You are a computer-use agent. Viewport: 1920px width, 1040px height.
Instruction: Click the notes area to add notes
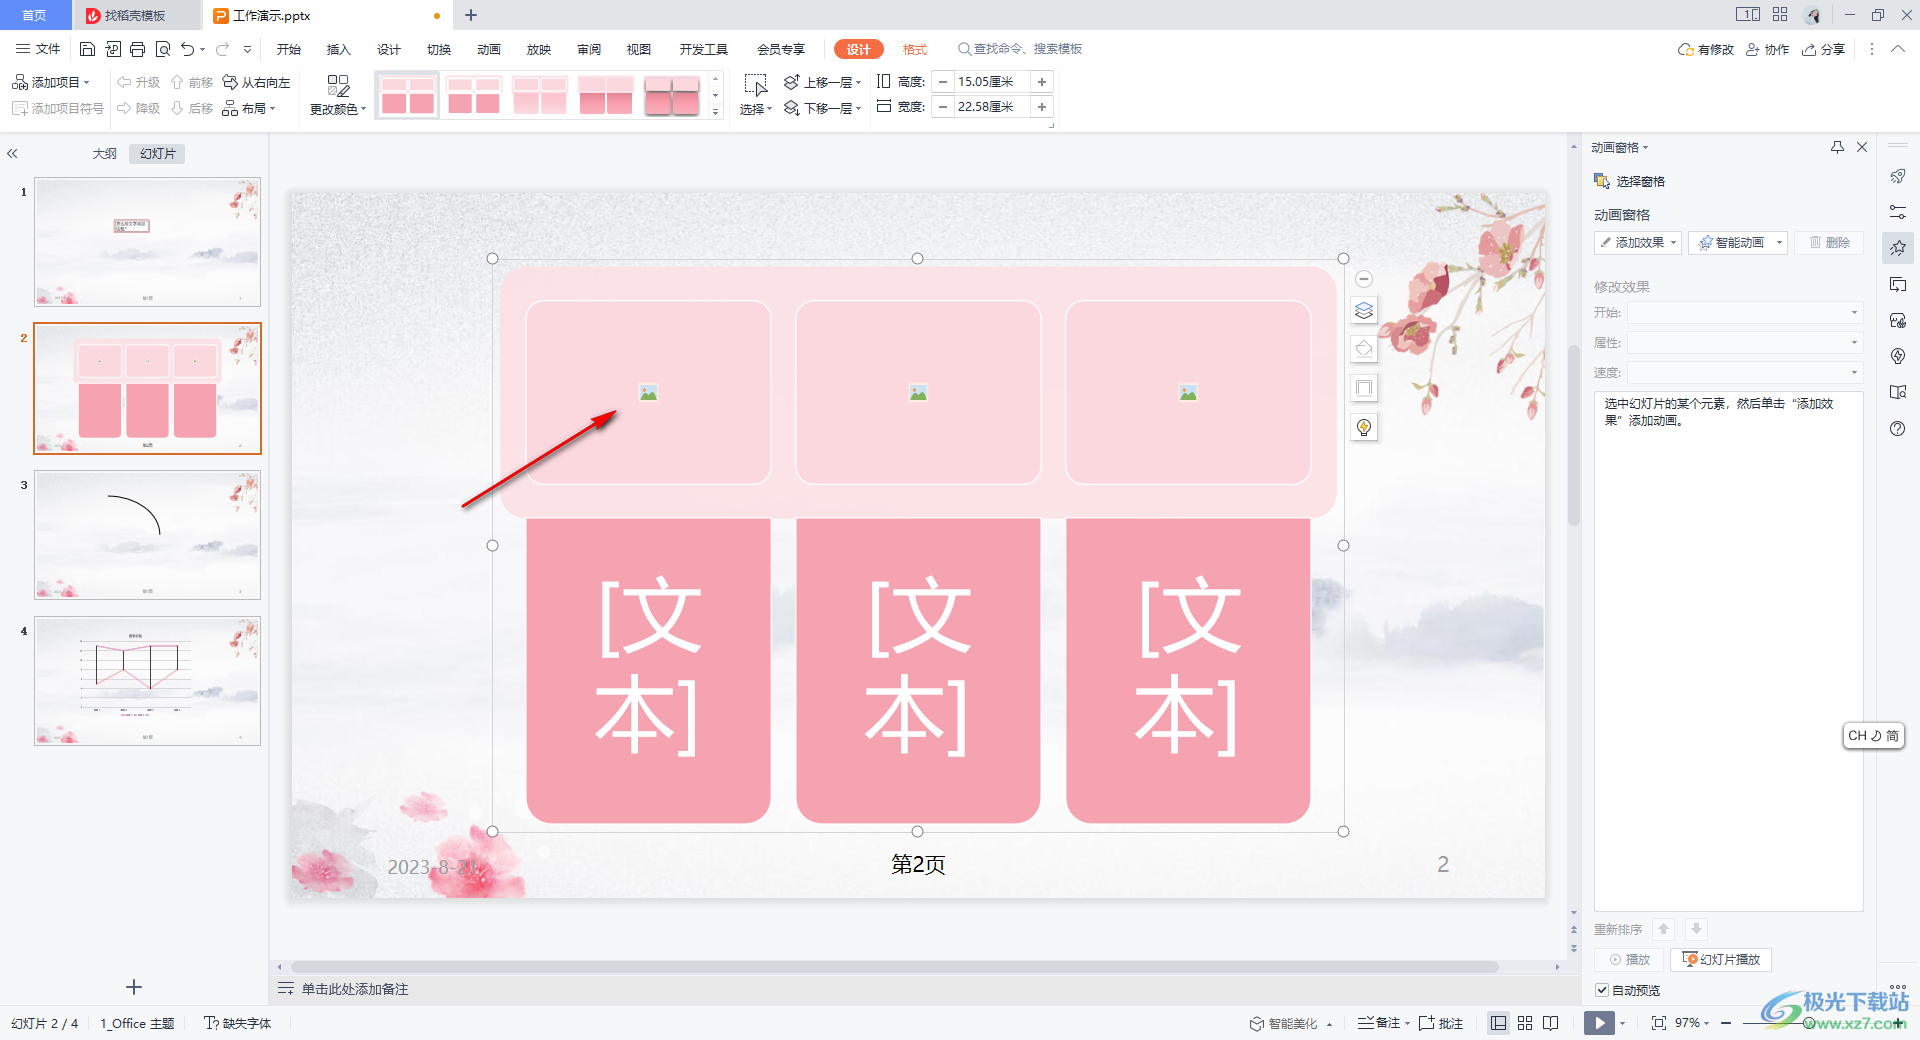355,989
